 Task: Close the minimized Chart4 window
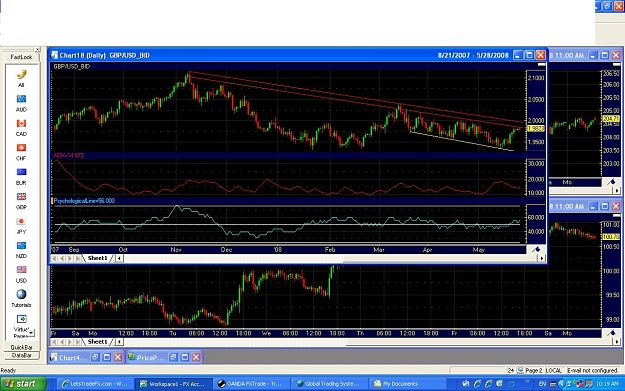118,358
